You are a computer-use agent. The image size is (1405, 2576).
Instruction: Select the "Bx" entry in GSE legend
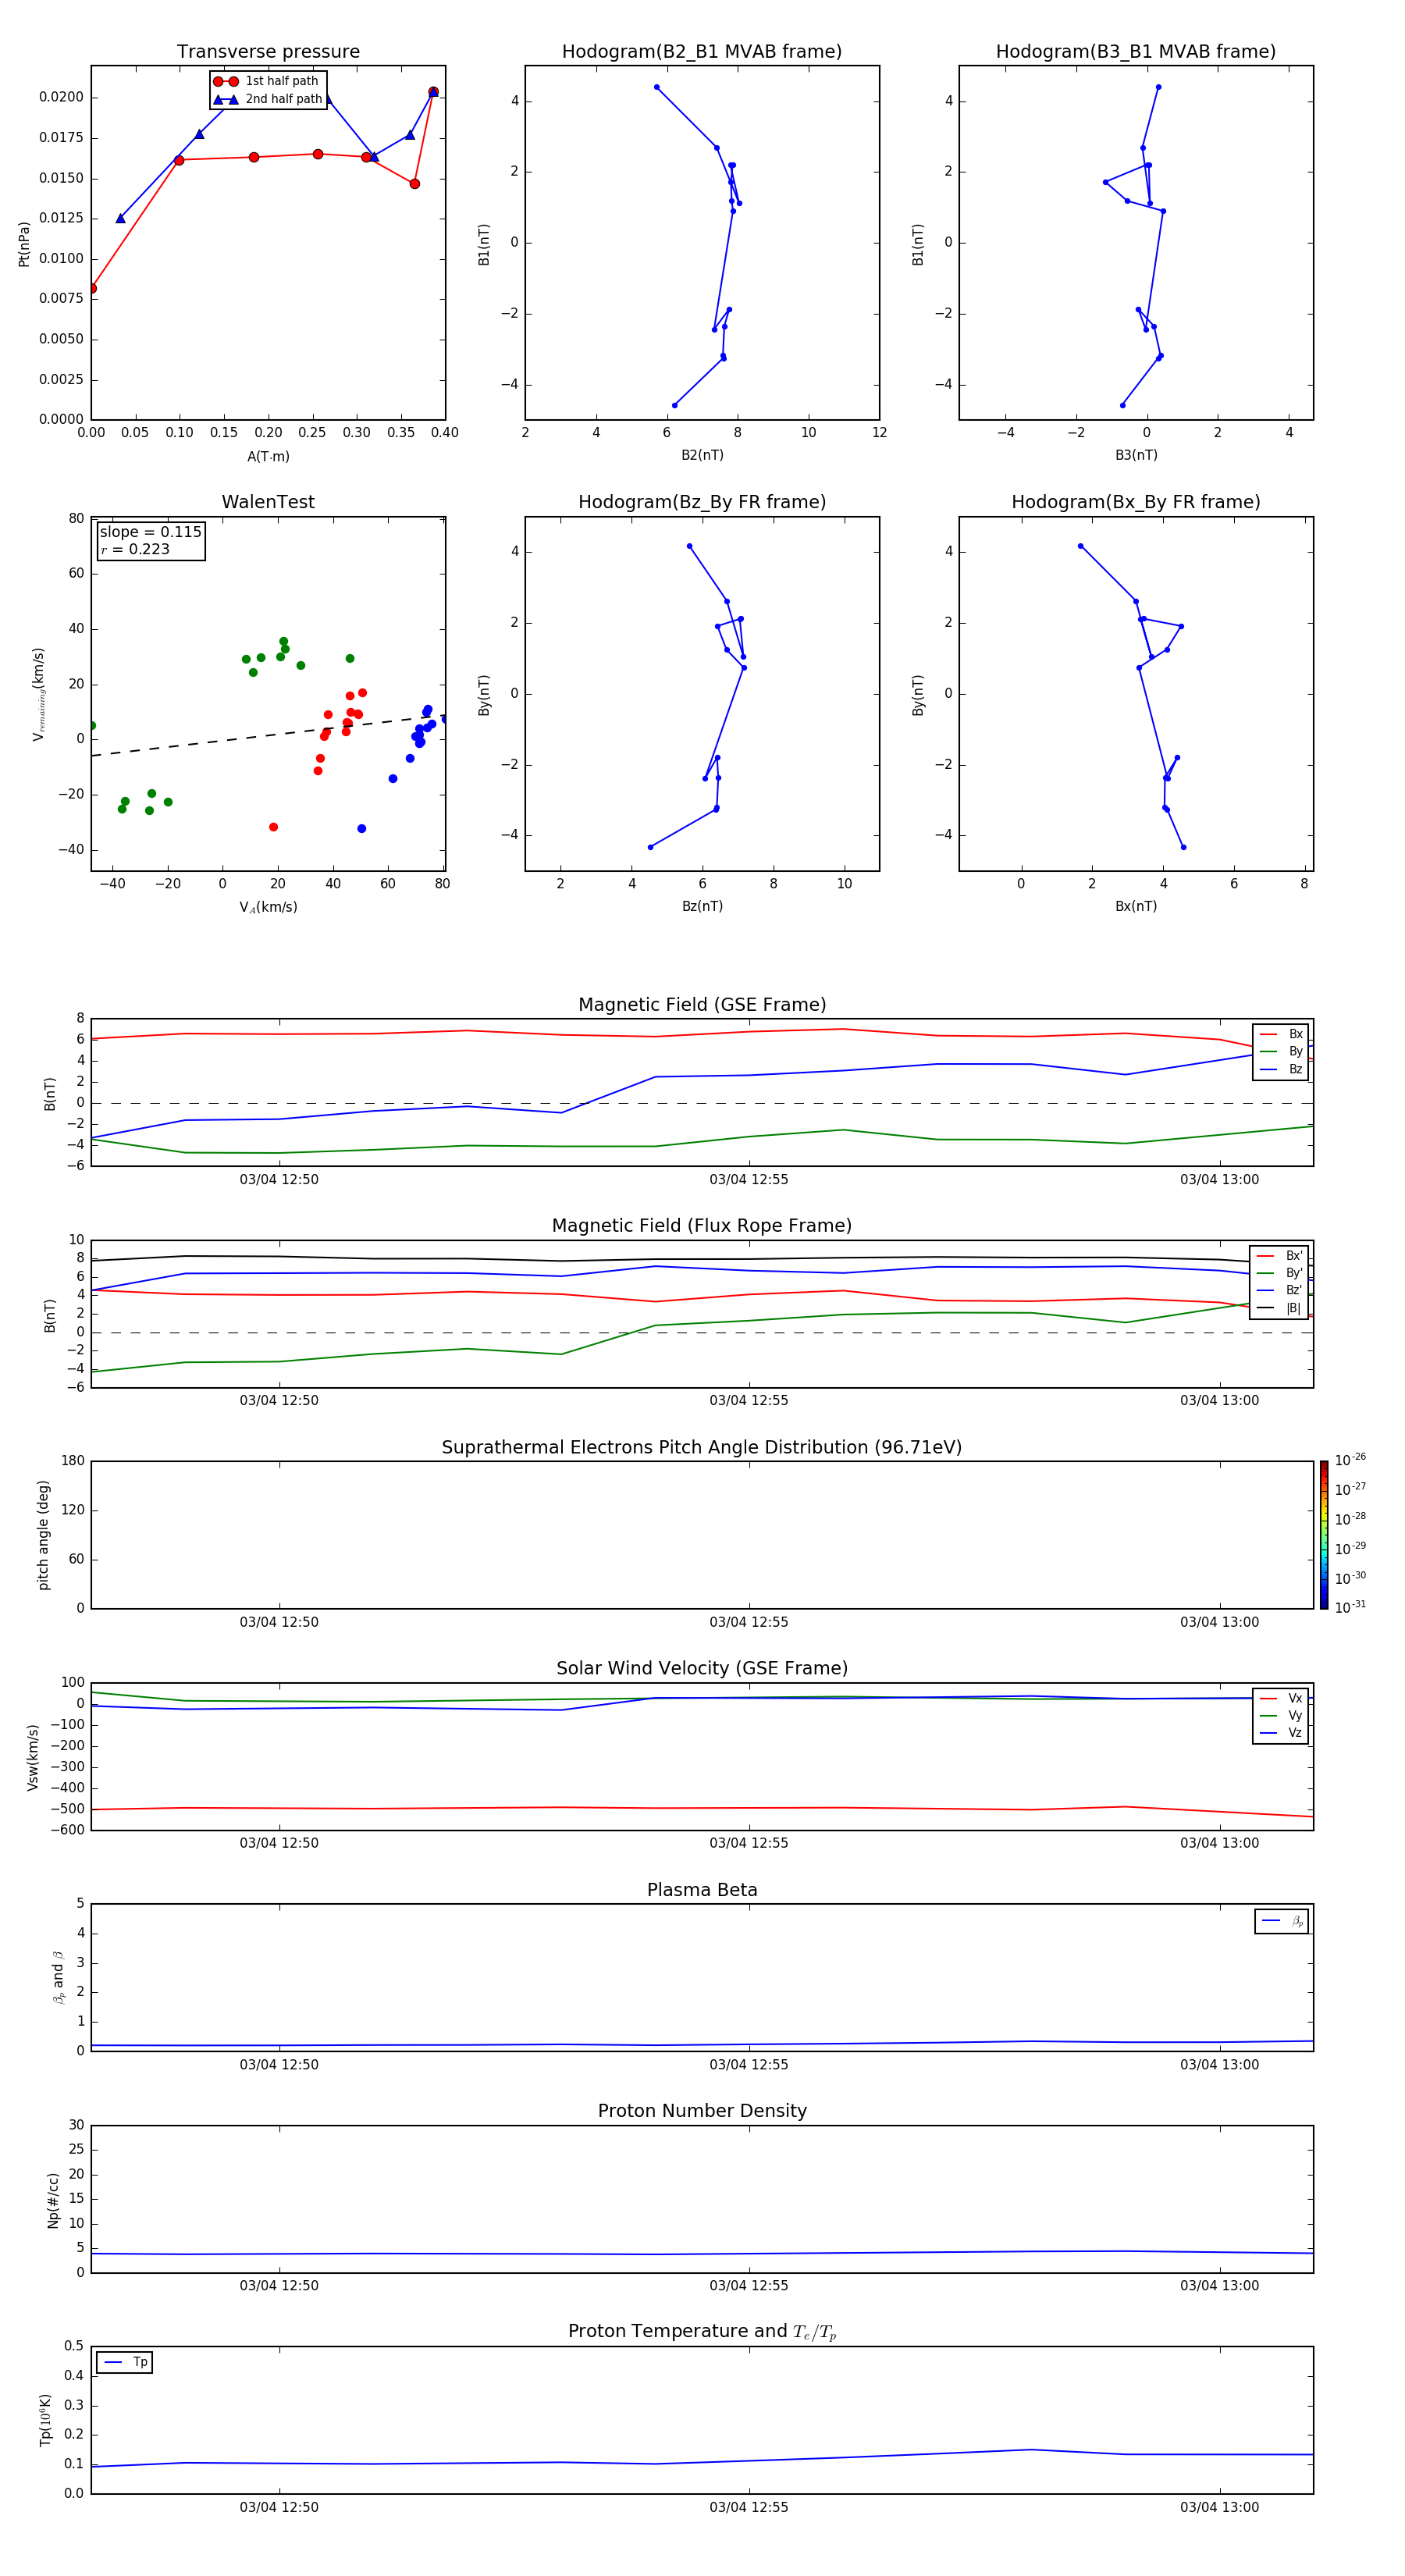pos(1282,1034)
